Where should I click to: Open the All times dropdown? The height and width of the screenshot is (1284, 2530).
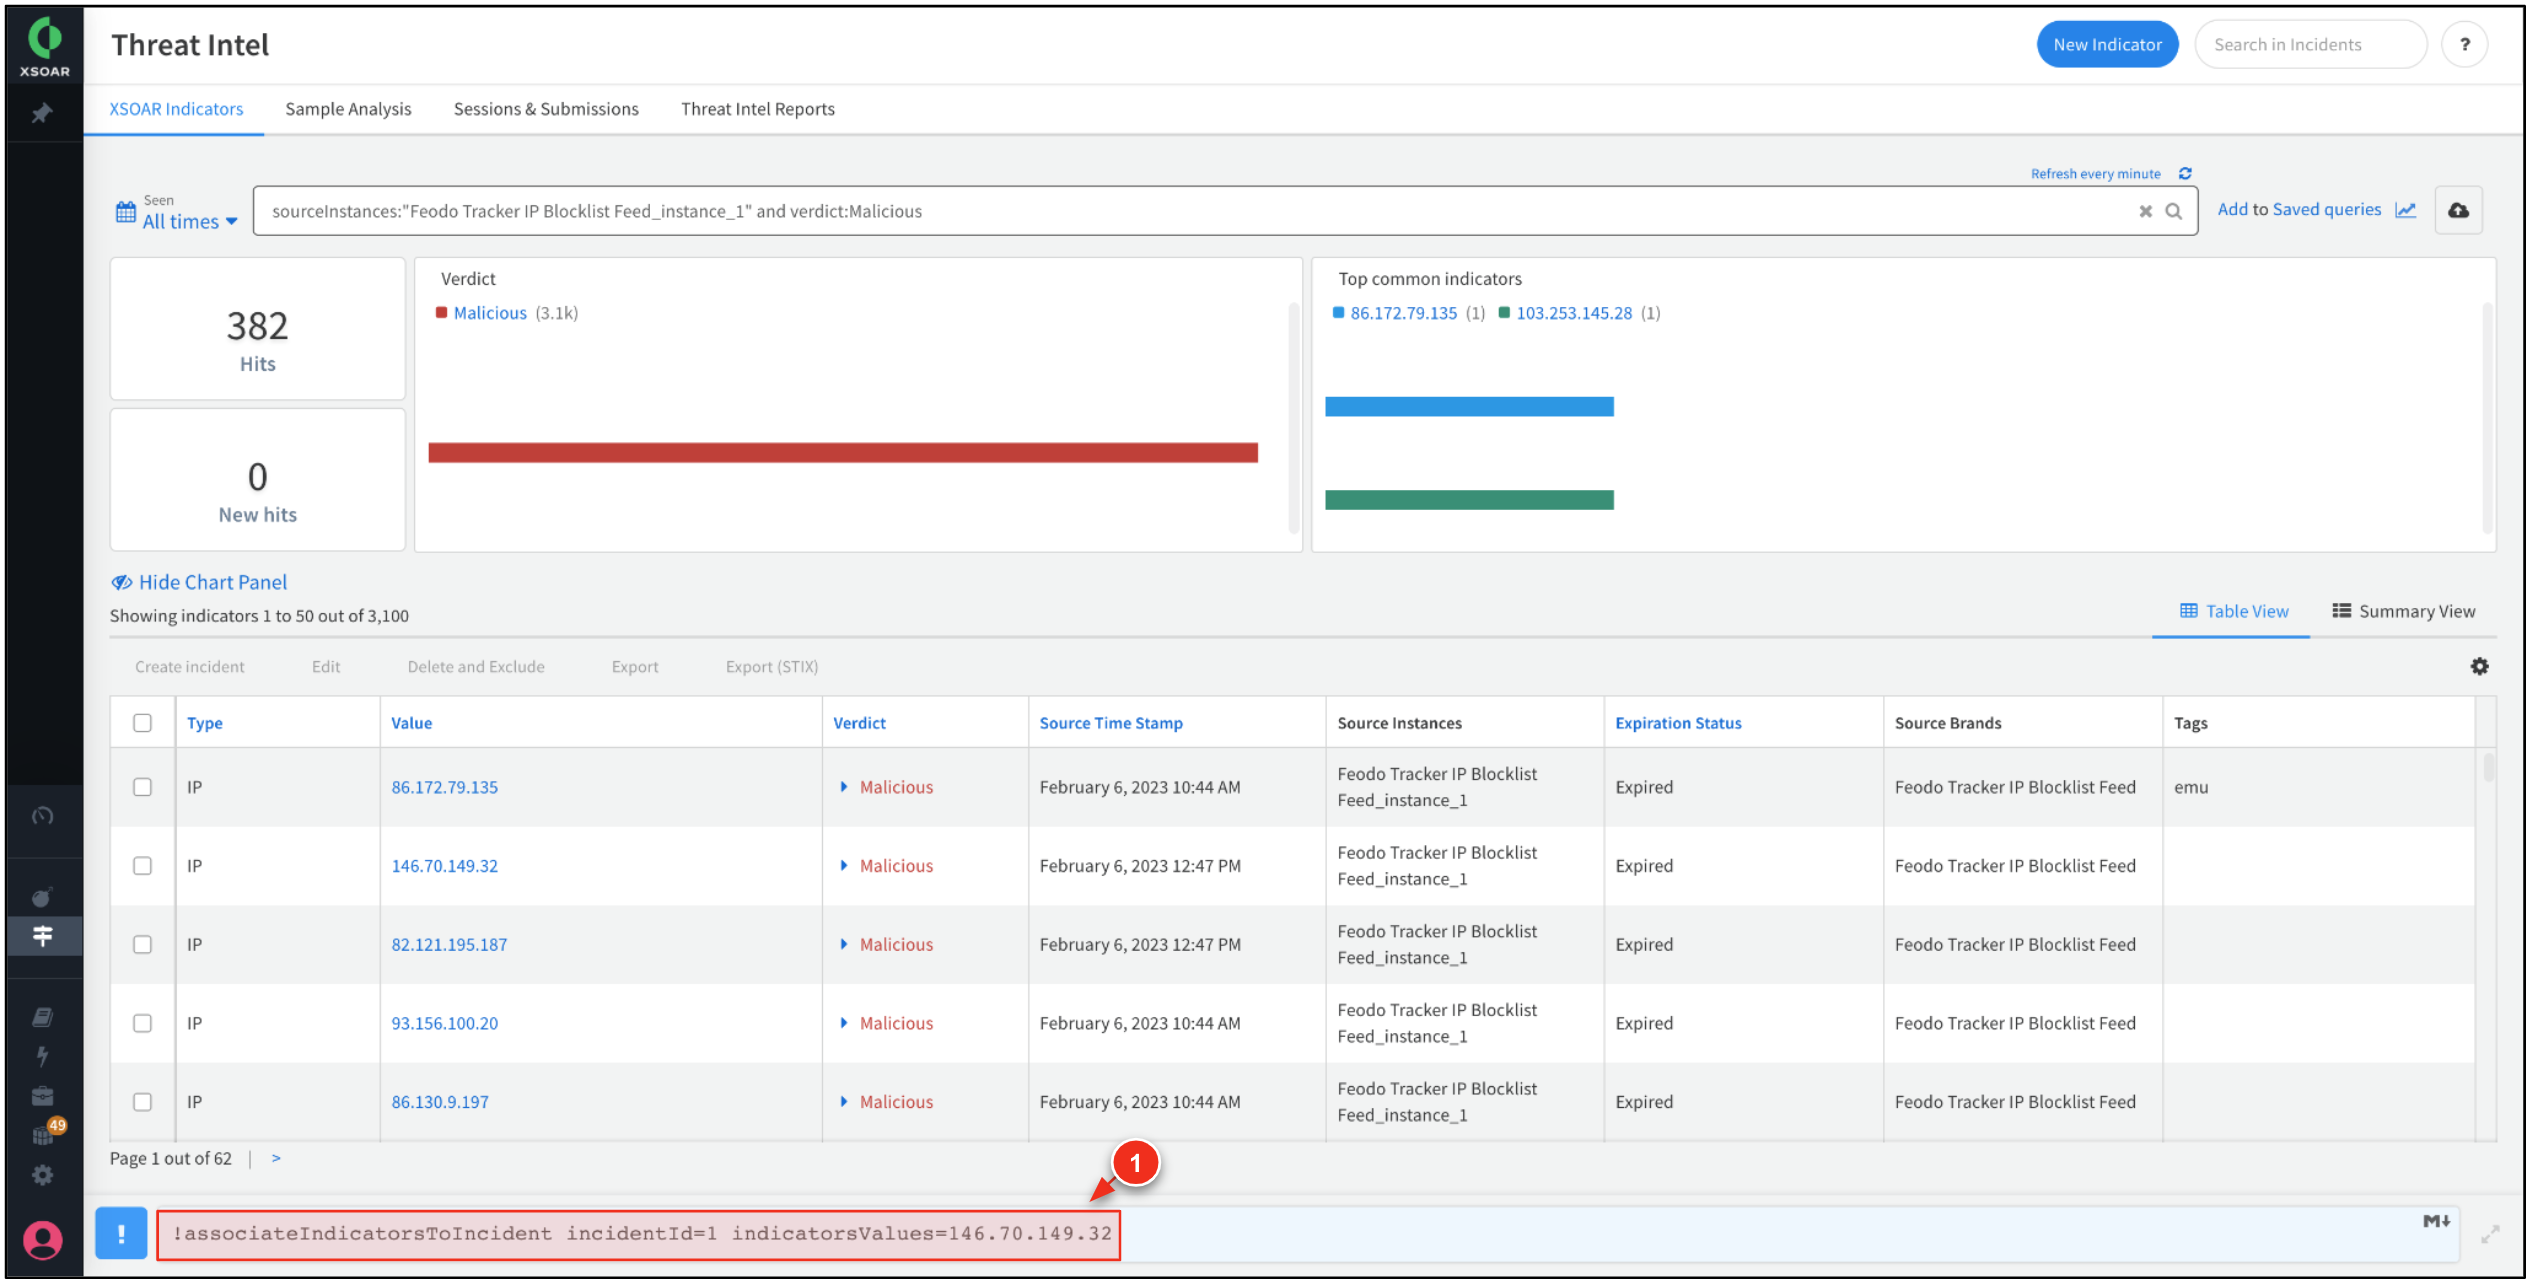[189, 222]
